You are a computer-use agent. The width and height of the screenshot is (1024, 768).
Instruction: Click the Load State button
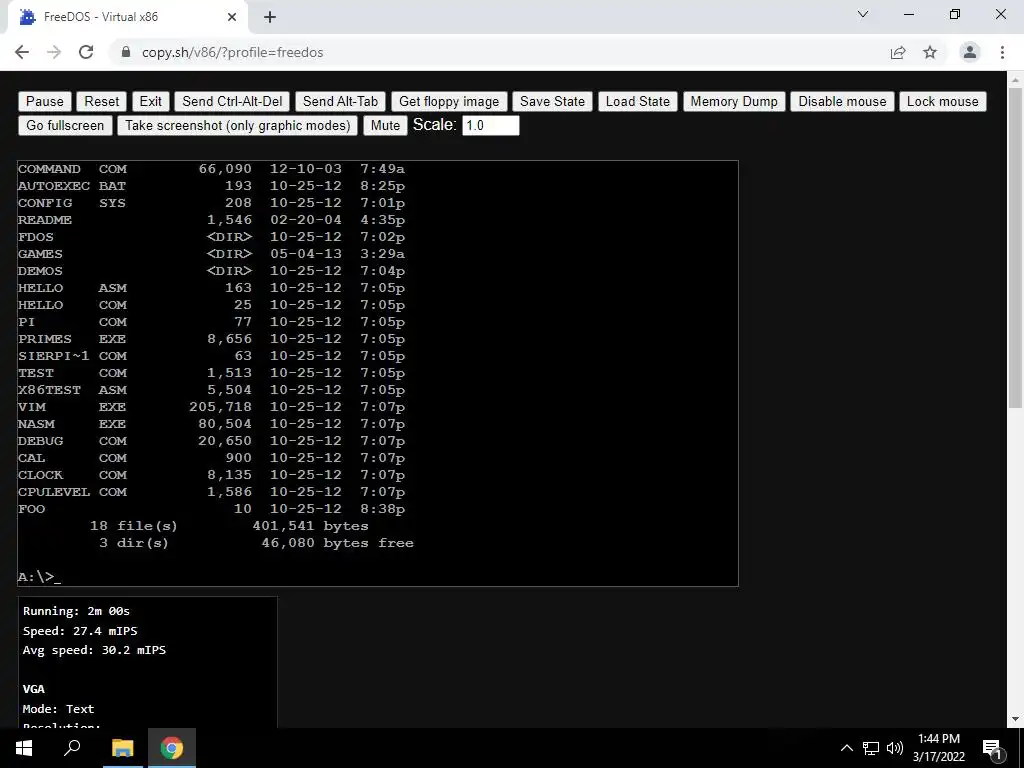coord(637,101)
